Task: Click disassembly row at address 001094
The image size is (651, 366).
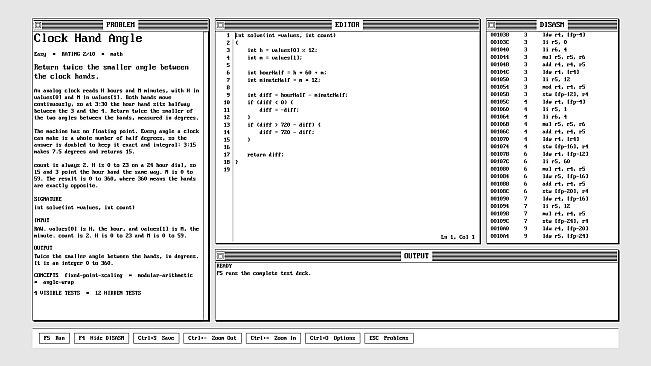Action: tap(551, 207)
